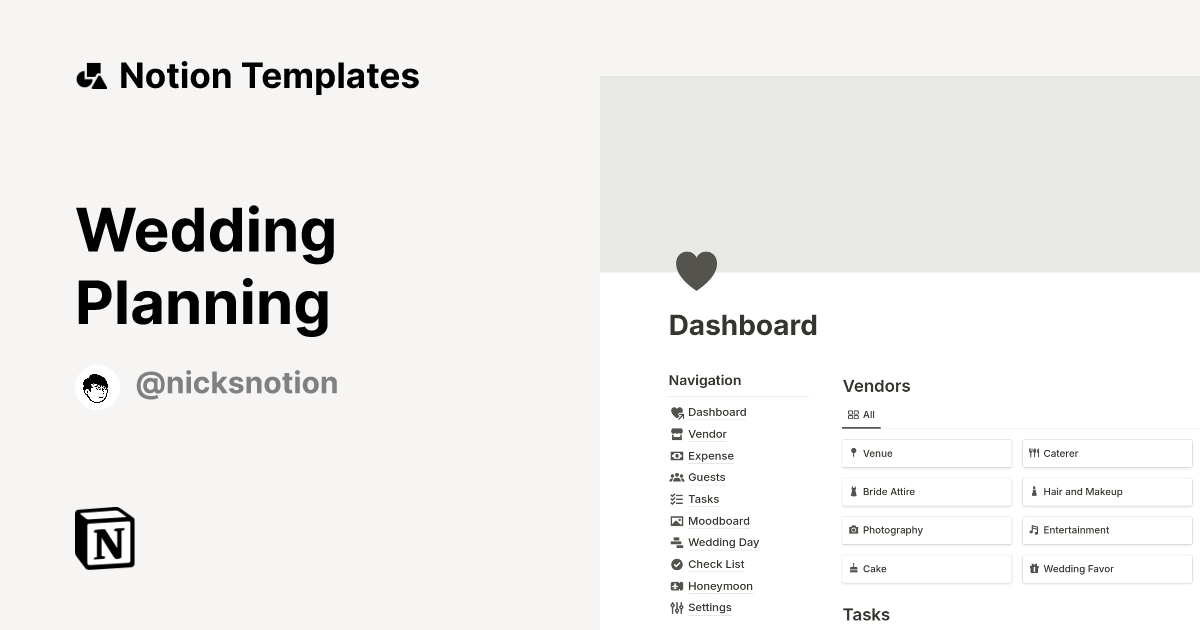Click the nicksnotion profile avatar
The height and width of the screenshot is (630, 1200).
(97, 388)
